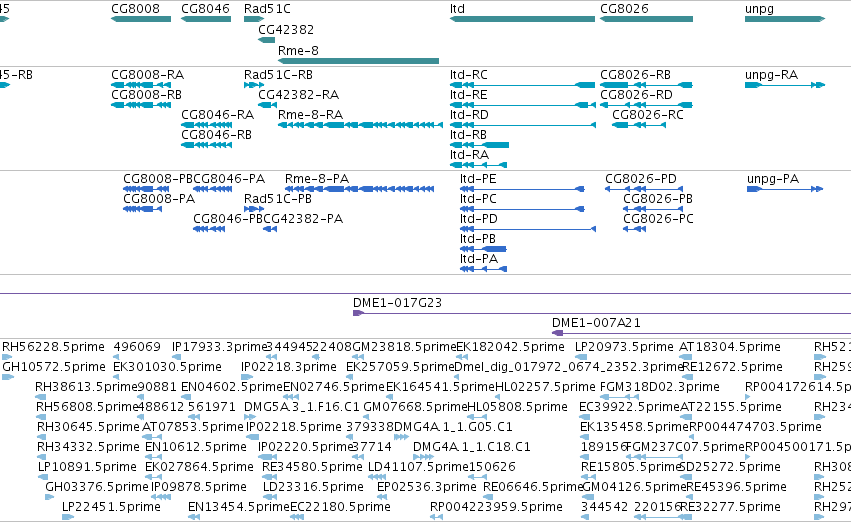Image resolution: width=851 pixels, height=522 pixels.
Task: Open transcript CG8008-RA label
Action: click(148, 75)
